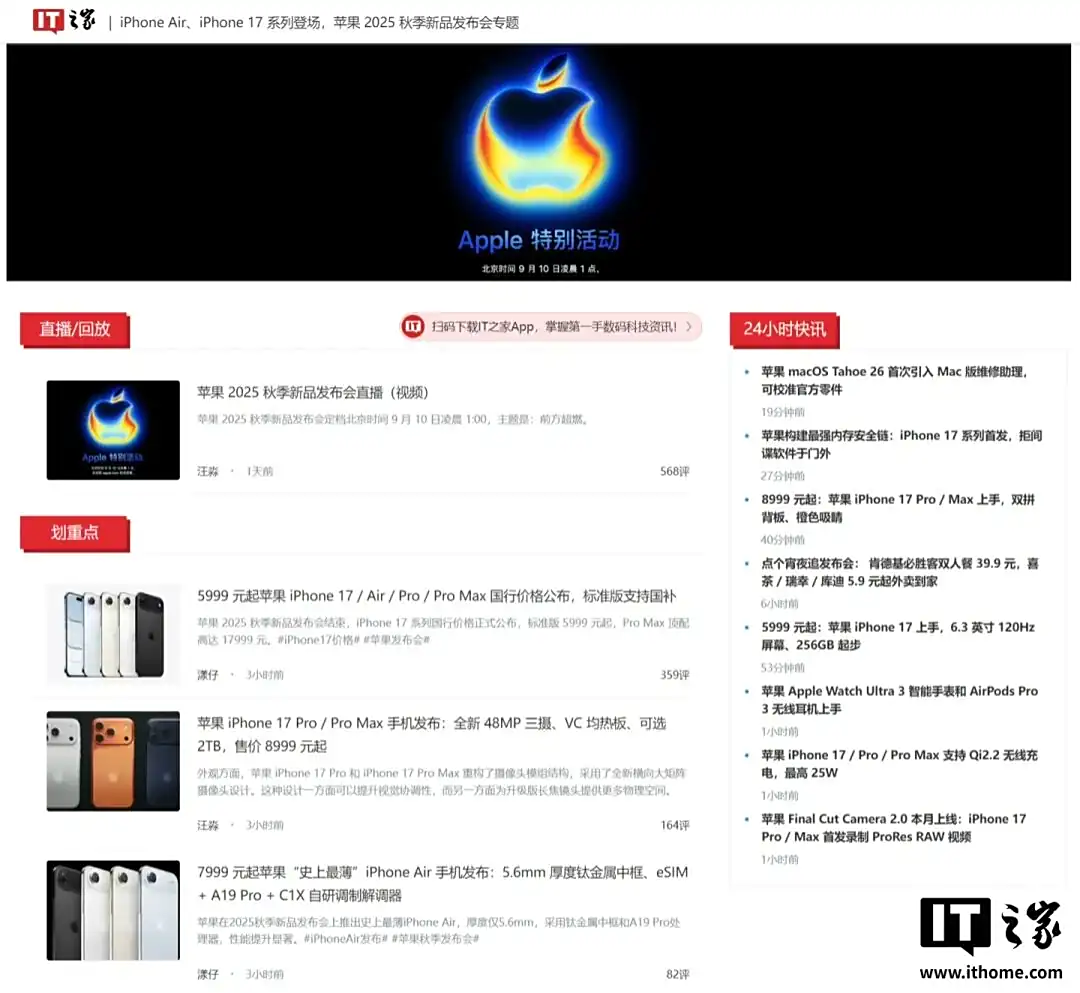Click the arrow chevron on the app download banner
The height and width of the screenshot is (993, 1080).
[x=689, y=327]
